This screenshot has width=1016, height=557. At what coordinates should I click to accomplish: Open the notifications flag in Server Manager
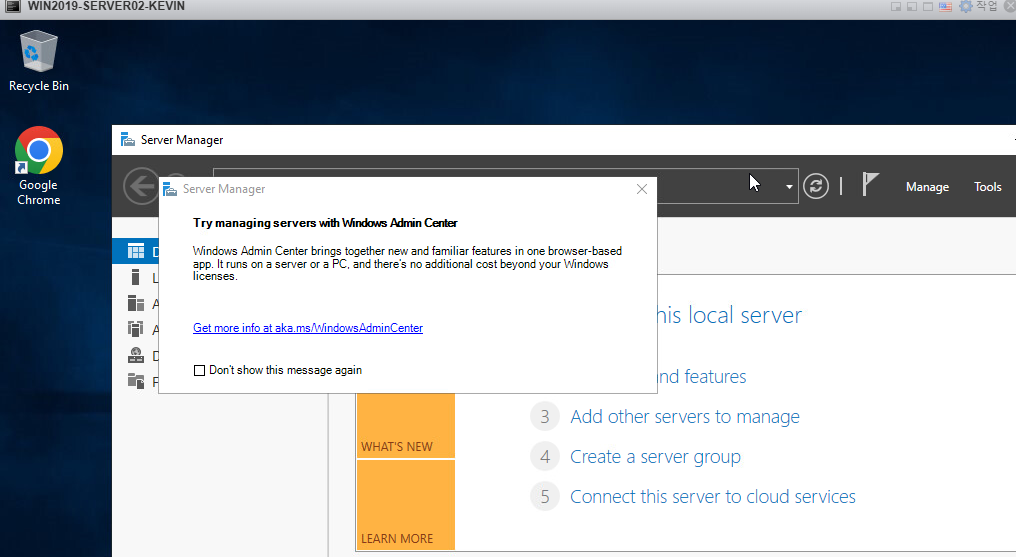click(x=870, y=184)
